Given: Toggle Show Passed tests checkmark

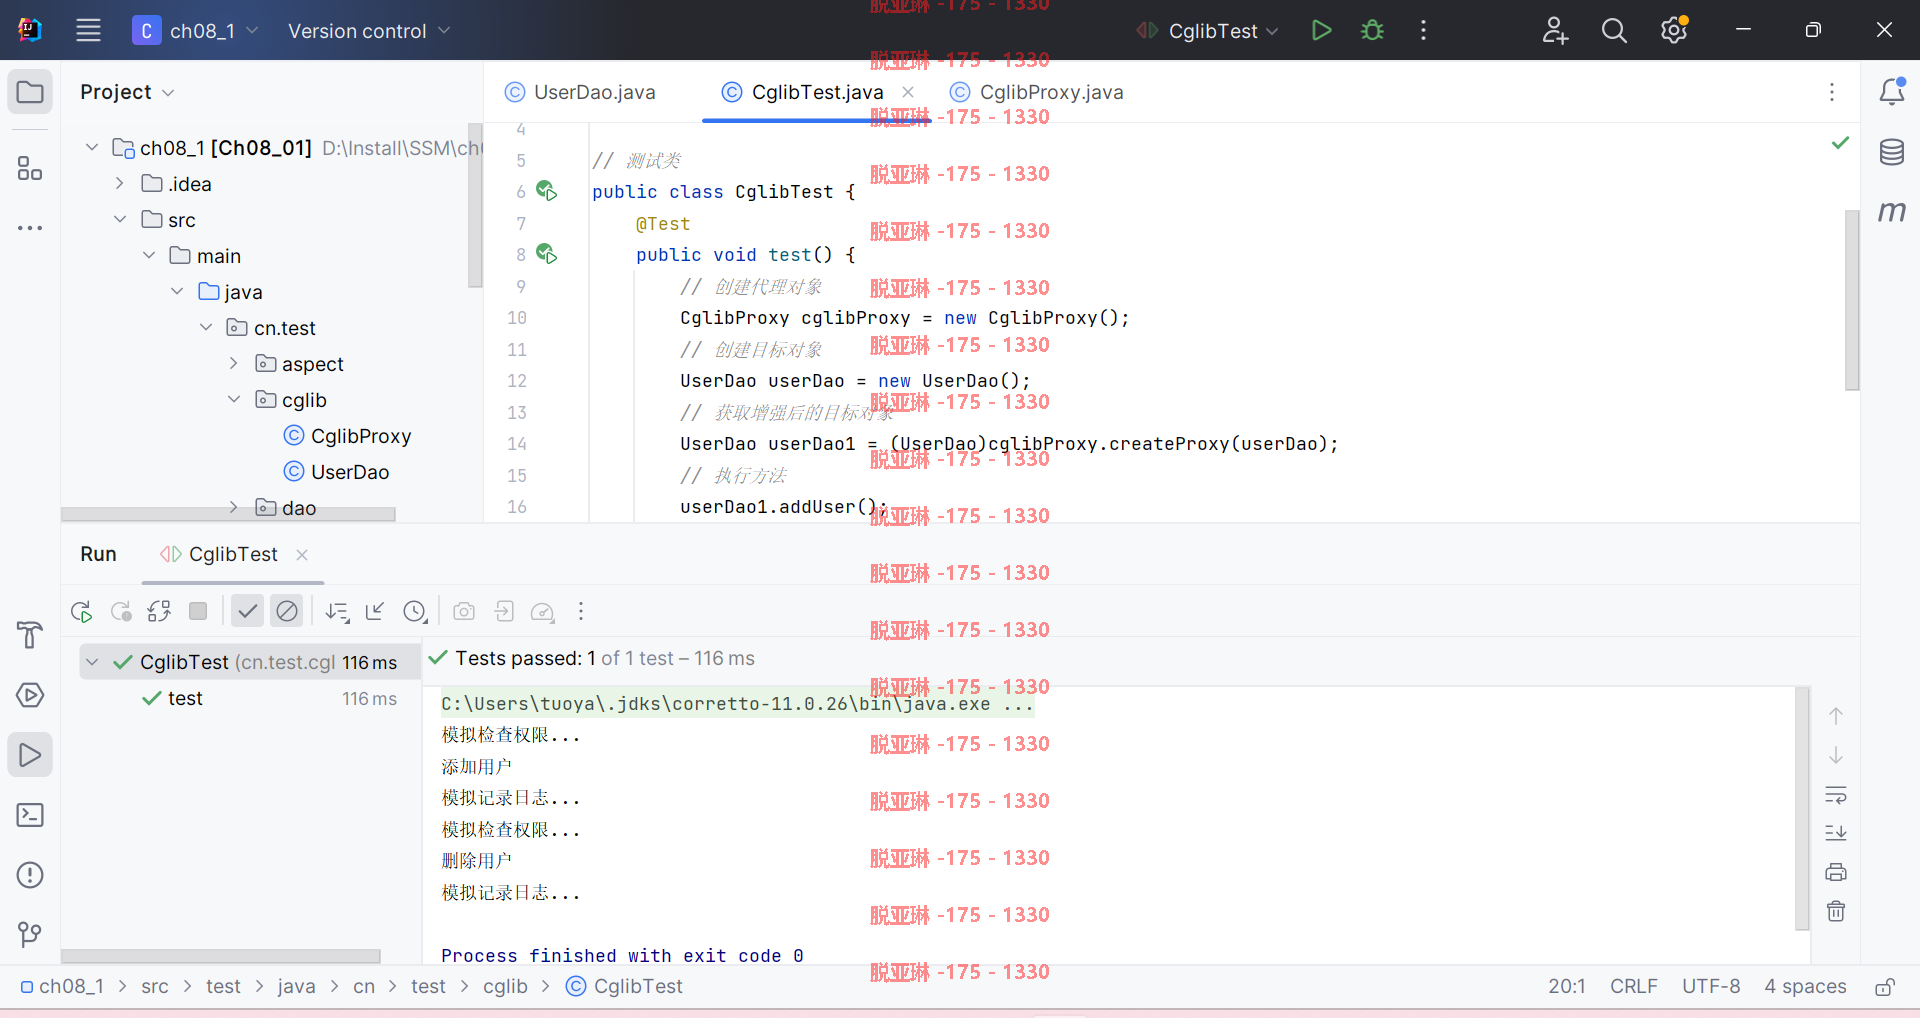Looking at the screenshot, I should pos(248,611).
